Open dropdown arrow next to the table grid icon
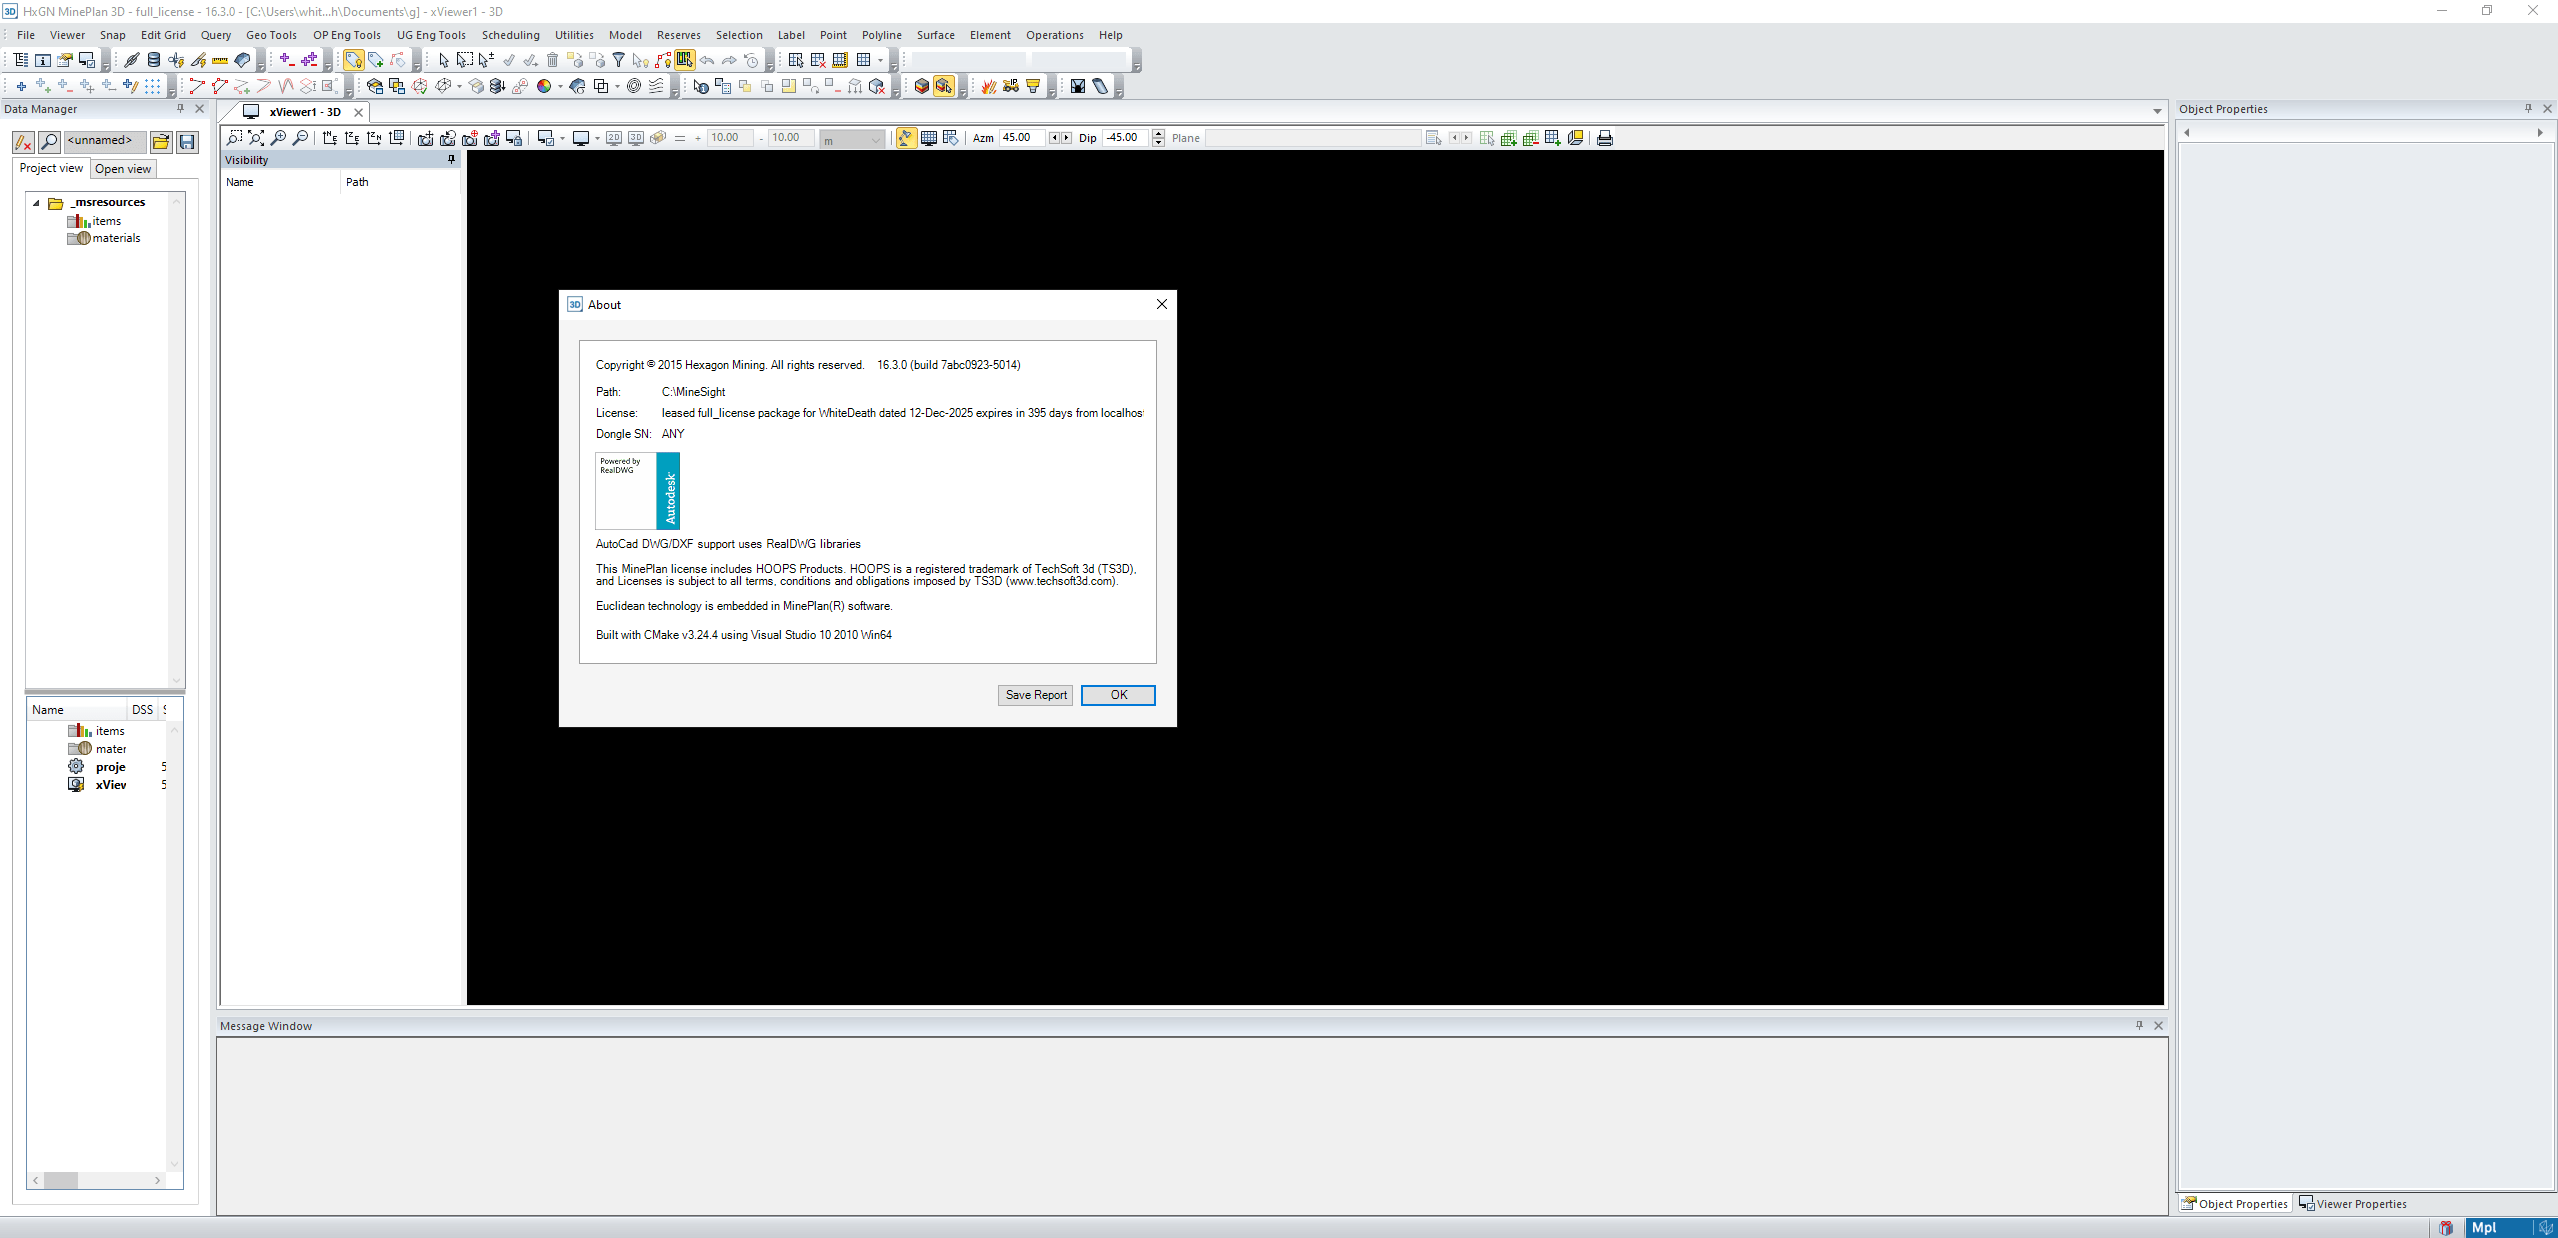2558x1238 pixels. pyautogui.click(x=880, y=60)
